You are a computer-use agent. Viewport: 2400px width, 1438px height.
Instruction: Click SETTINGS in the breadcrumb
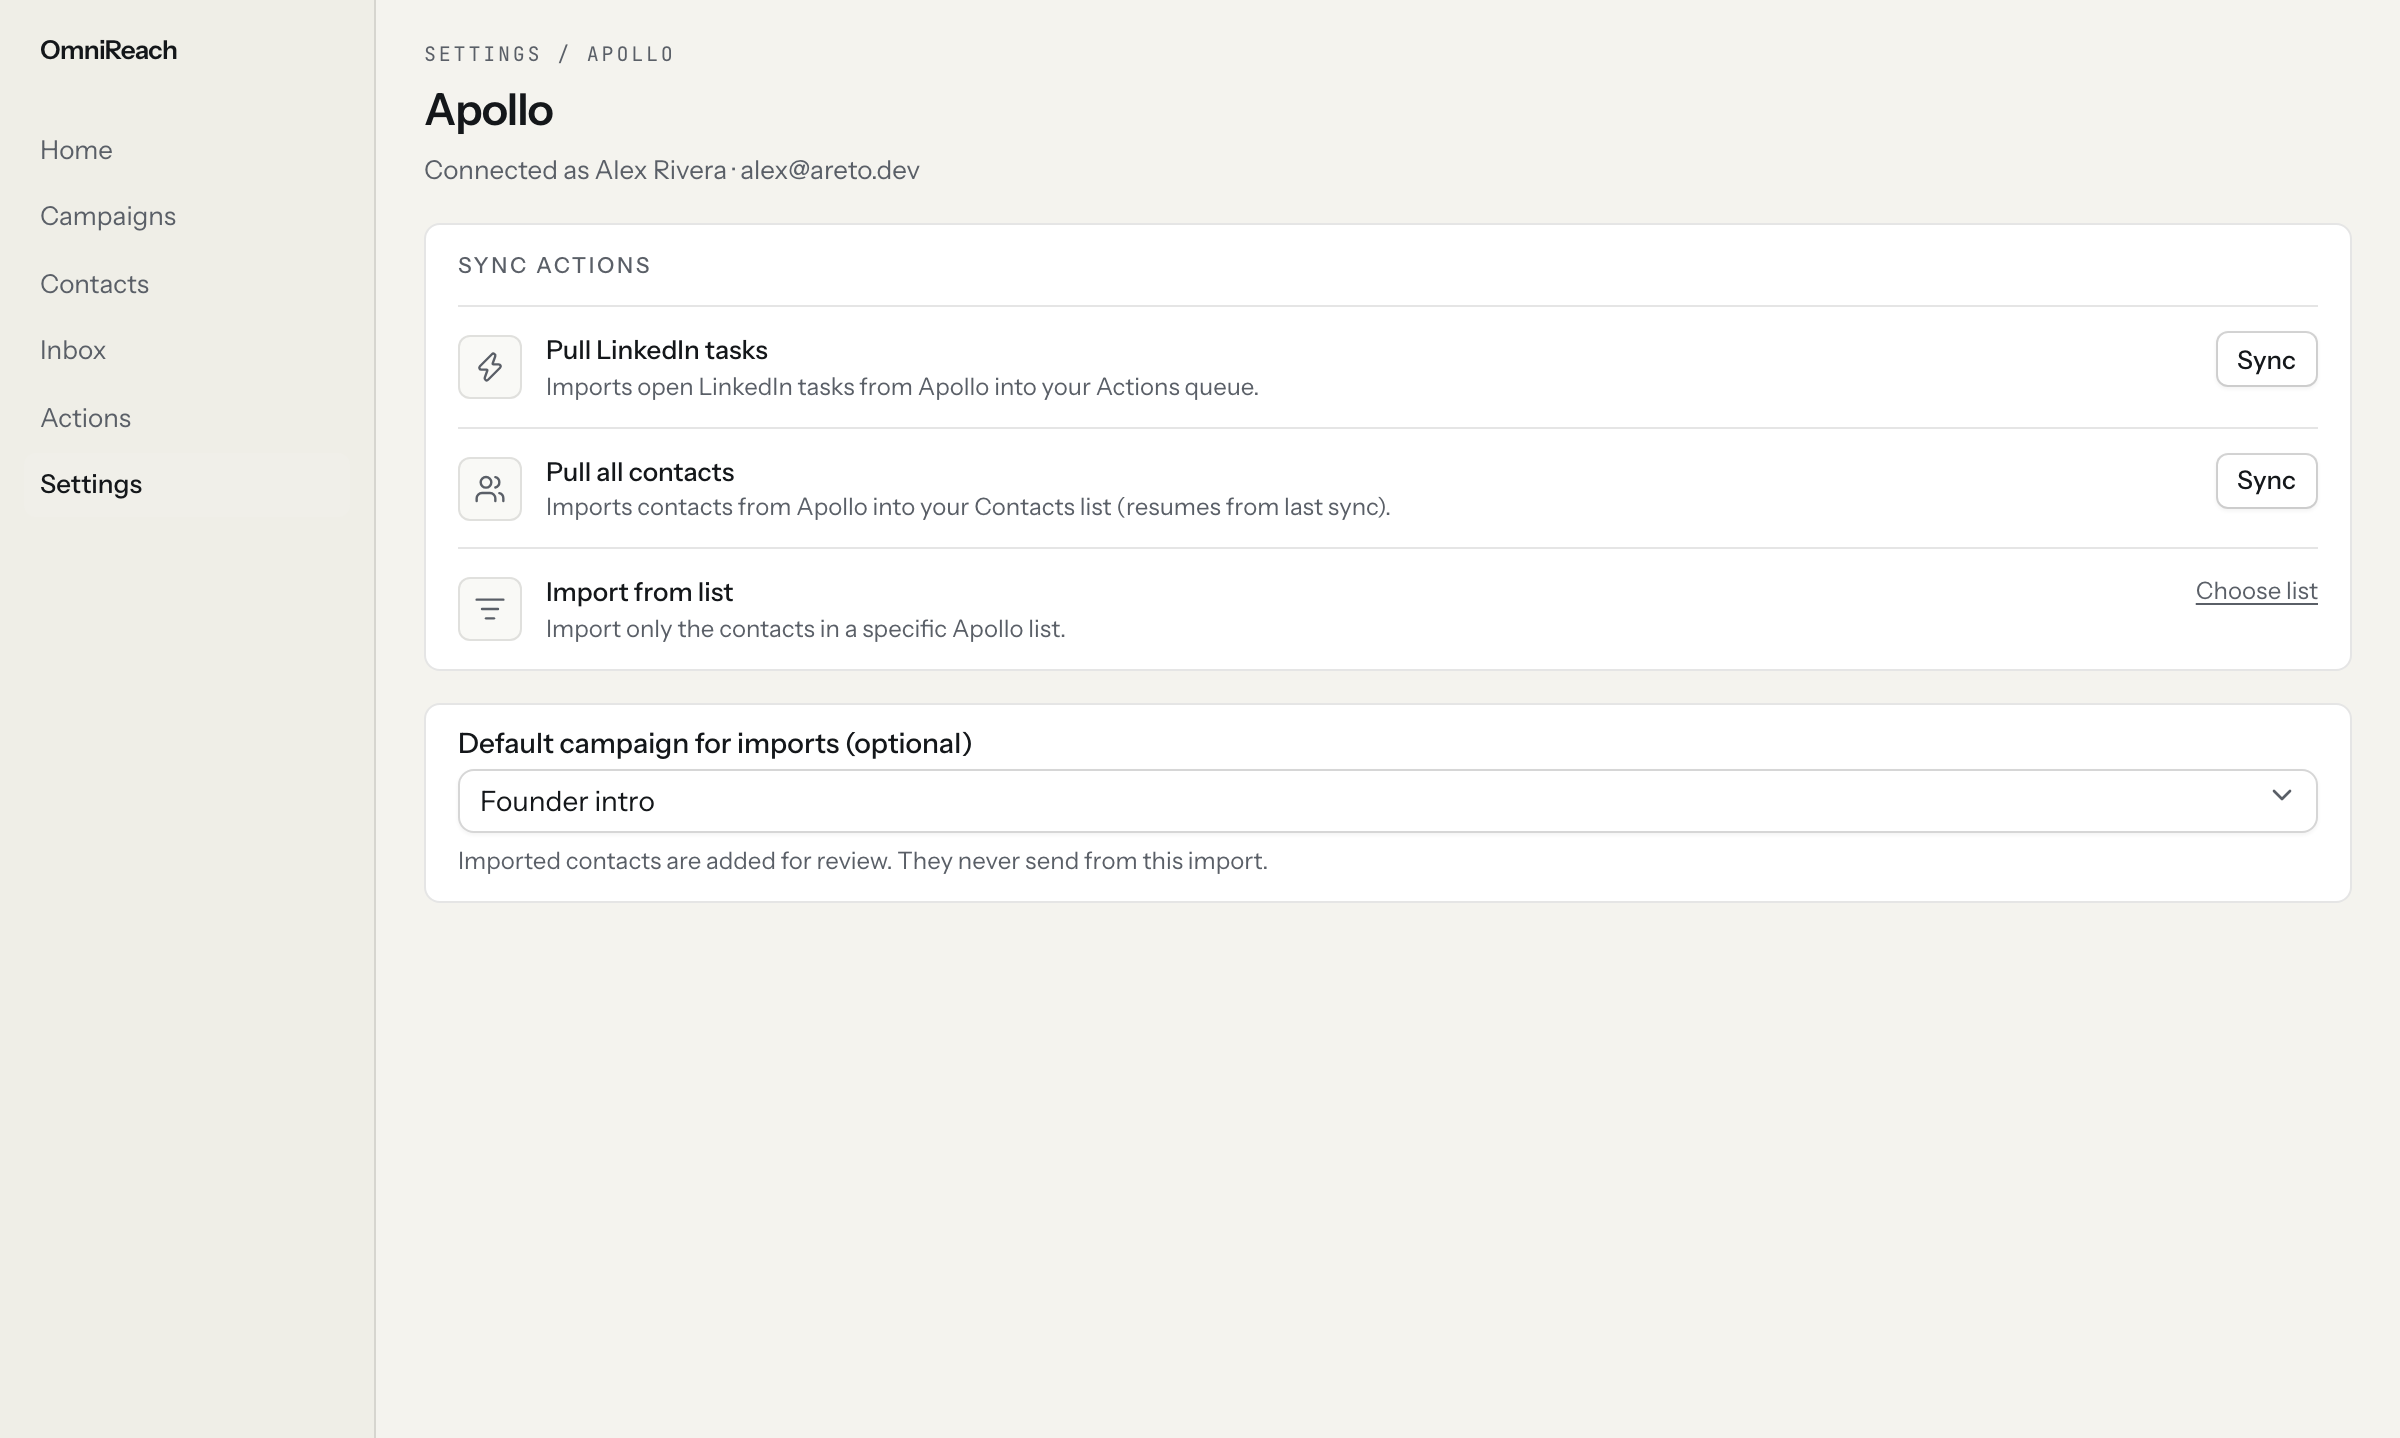(482, 54)
